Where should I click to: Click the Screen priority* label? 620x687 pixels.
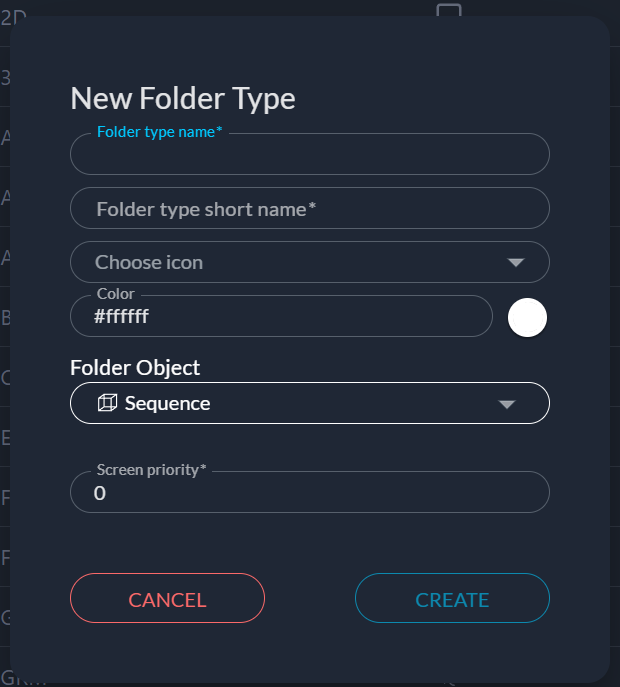(x=151, y=469)
